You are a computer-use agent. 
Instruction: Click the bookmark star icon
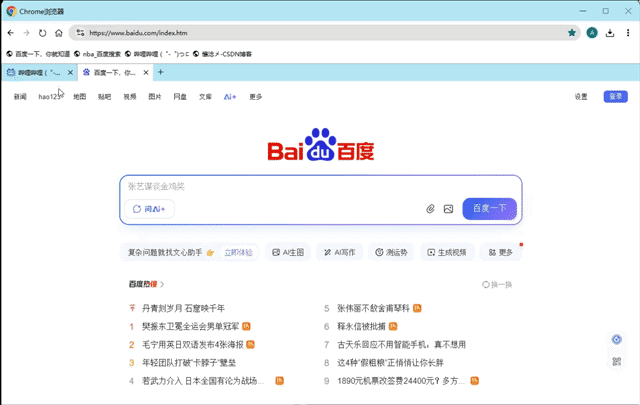(x=572, y=33)
